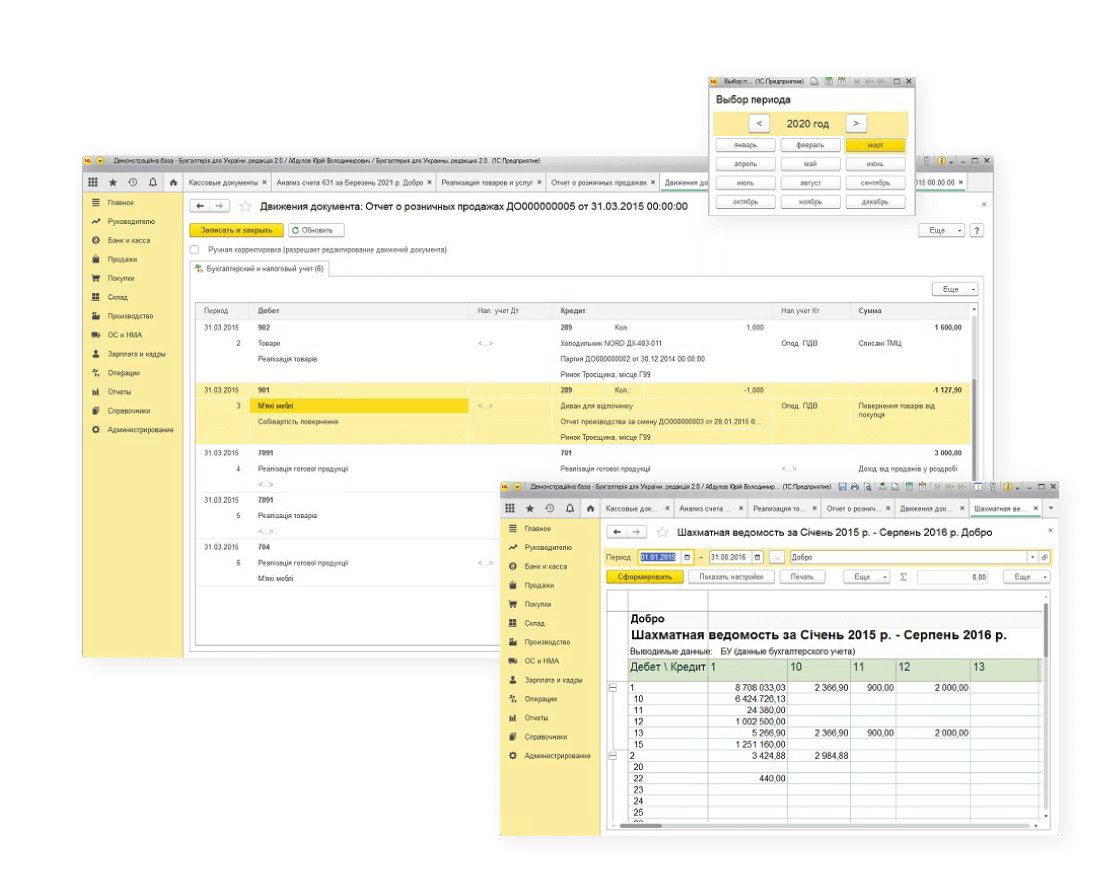
Task: Select апрель in the period picker
Action: click(745, 163)
